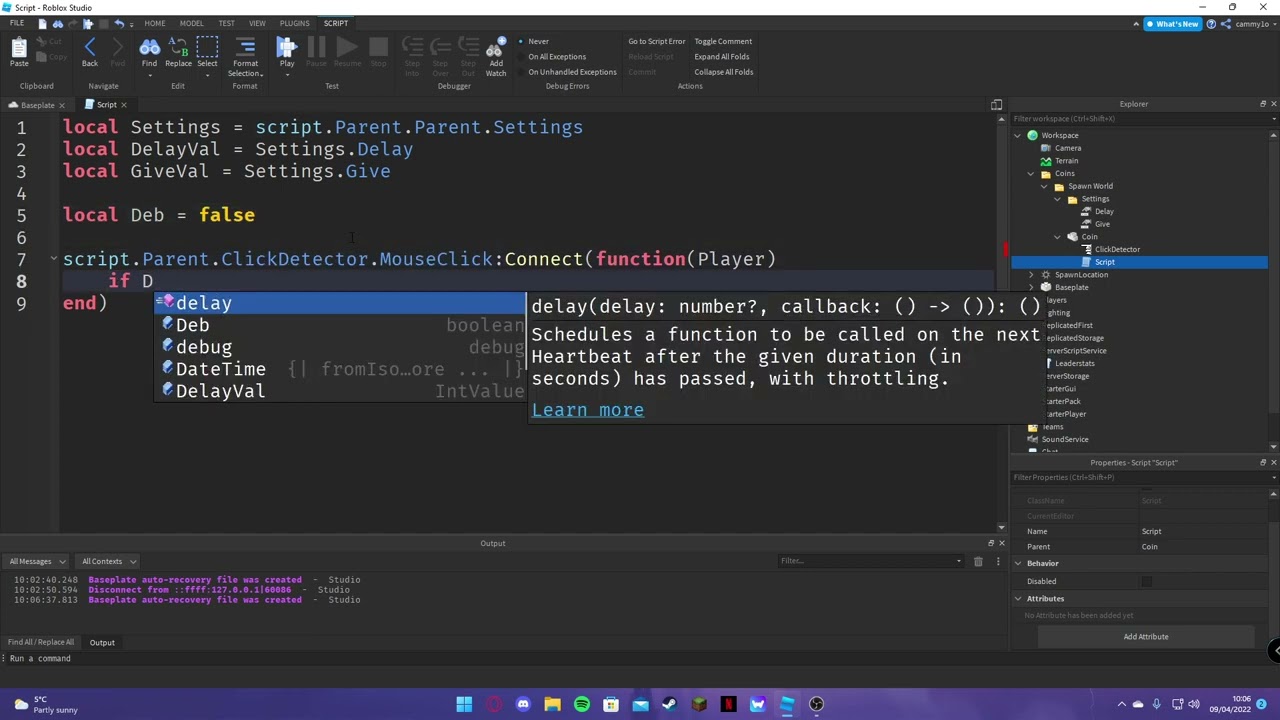Click Go to Script Error
This screenshot has width=1280, height=720.
657,41
